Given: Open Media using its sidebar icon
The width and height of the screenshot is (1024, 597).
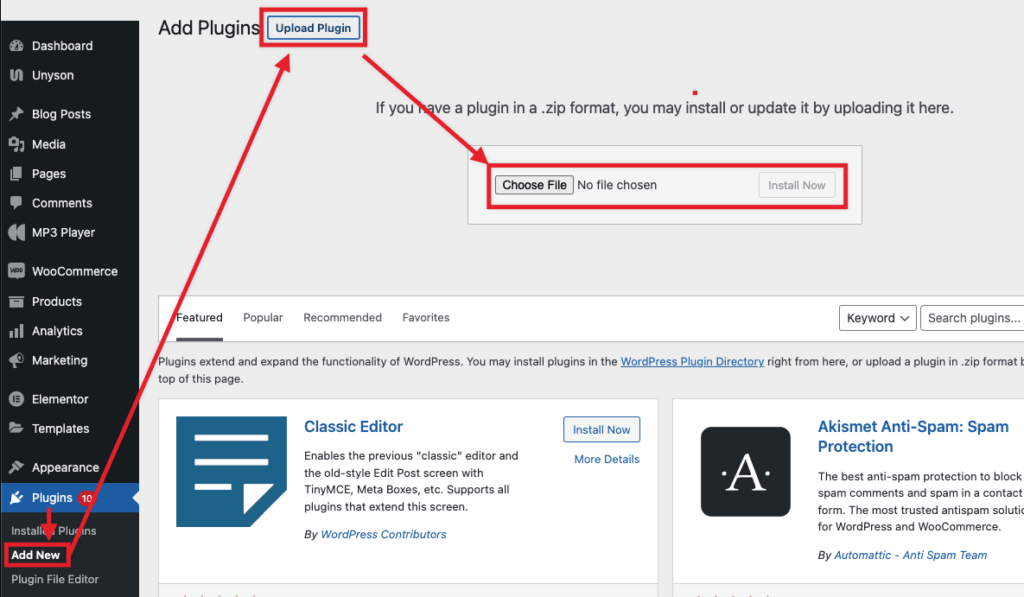Looking at the screenshot, I should [16, 144].
